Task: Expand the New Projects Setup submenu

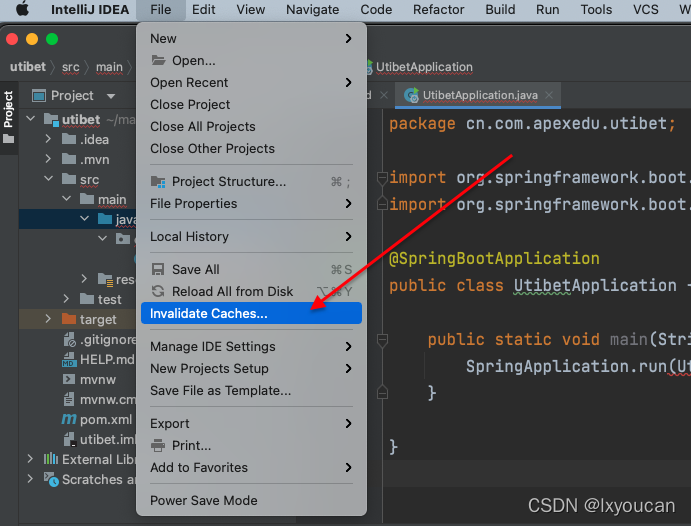Action: point(251,369)
